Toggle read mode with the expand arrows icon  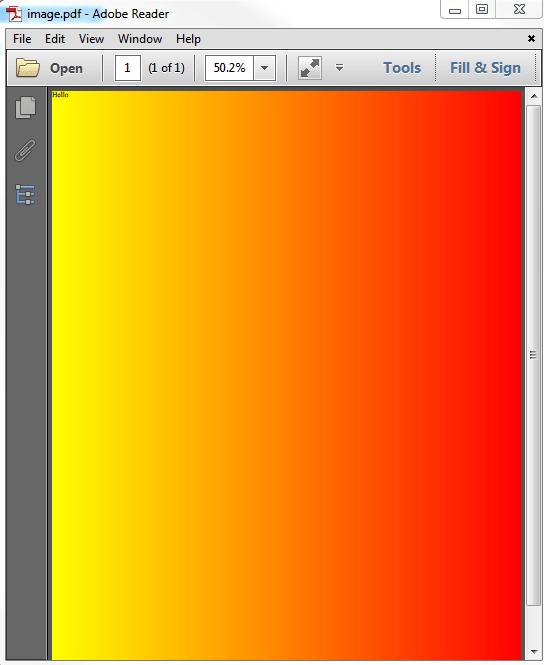pos(310,68)
